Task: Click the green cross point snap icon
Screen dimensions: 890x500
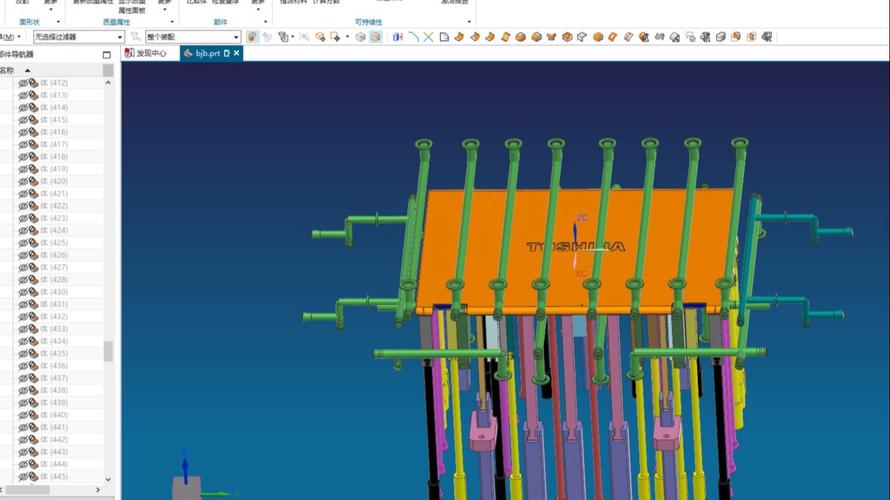Action: point(428,37)
